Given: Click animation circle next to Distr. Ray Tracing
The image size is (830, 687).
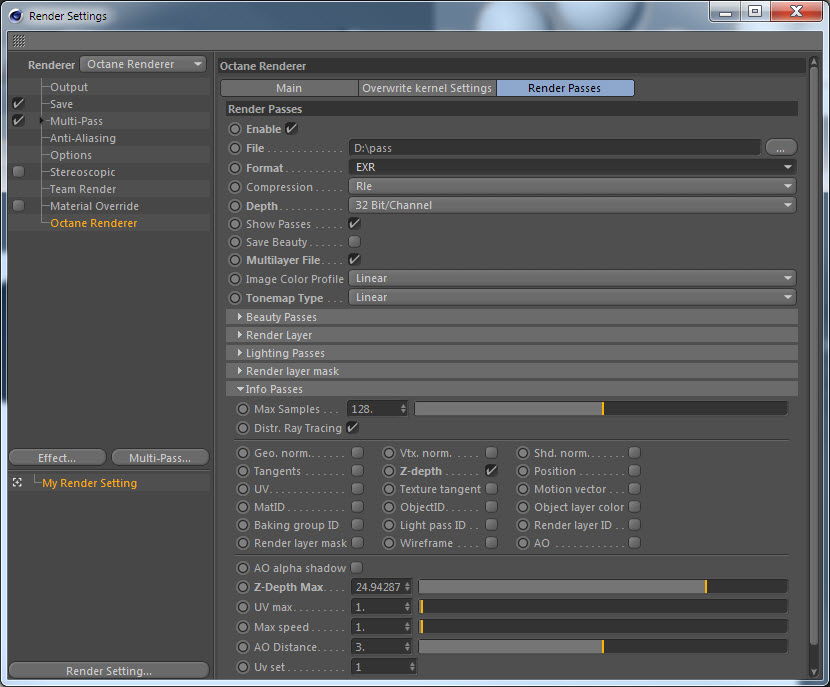Looking at the screenshot, I should tap(243, 428).
